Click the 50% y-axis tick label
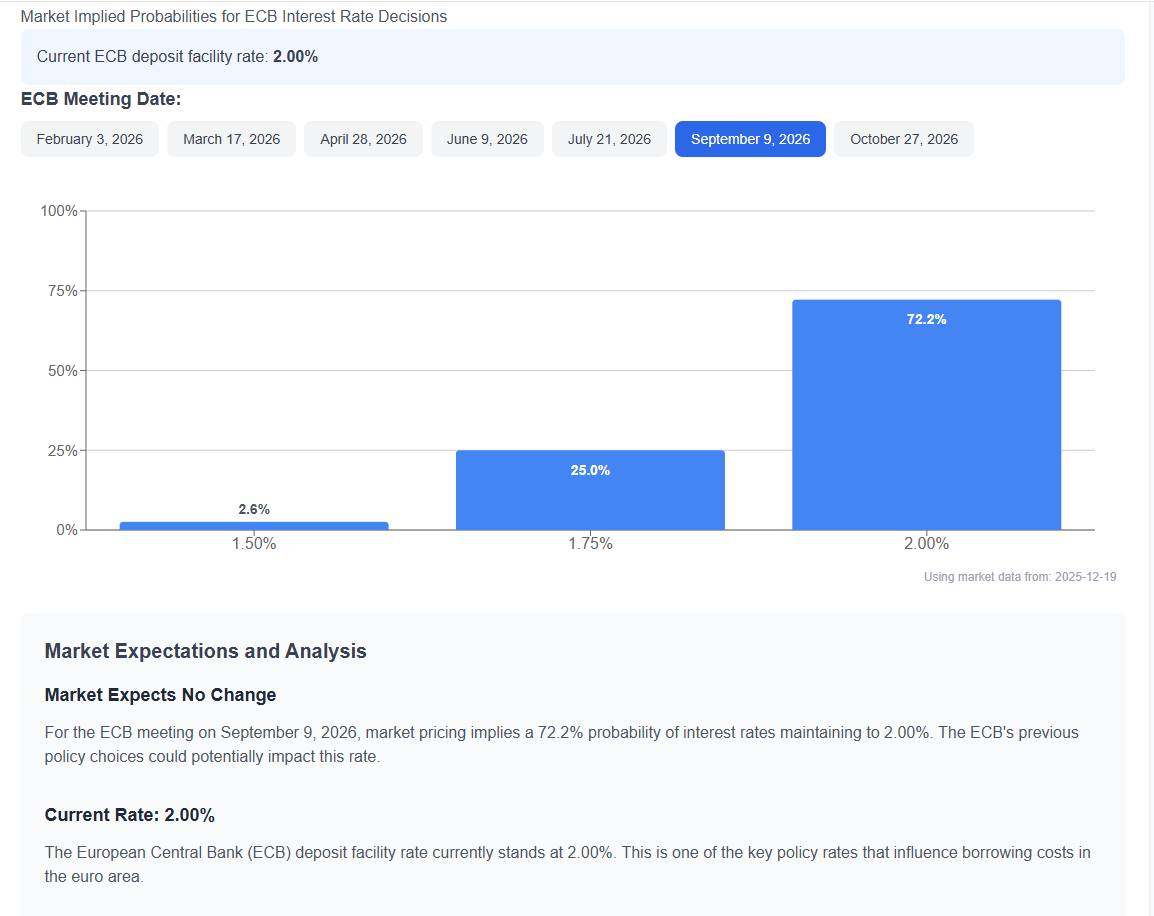 pyautogui.click(x=62, y=371)
